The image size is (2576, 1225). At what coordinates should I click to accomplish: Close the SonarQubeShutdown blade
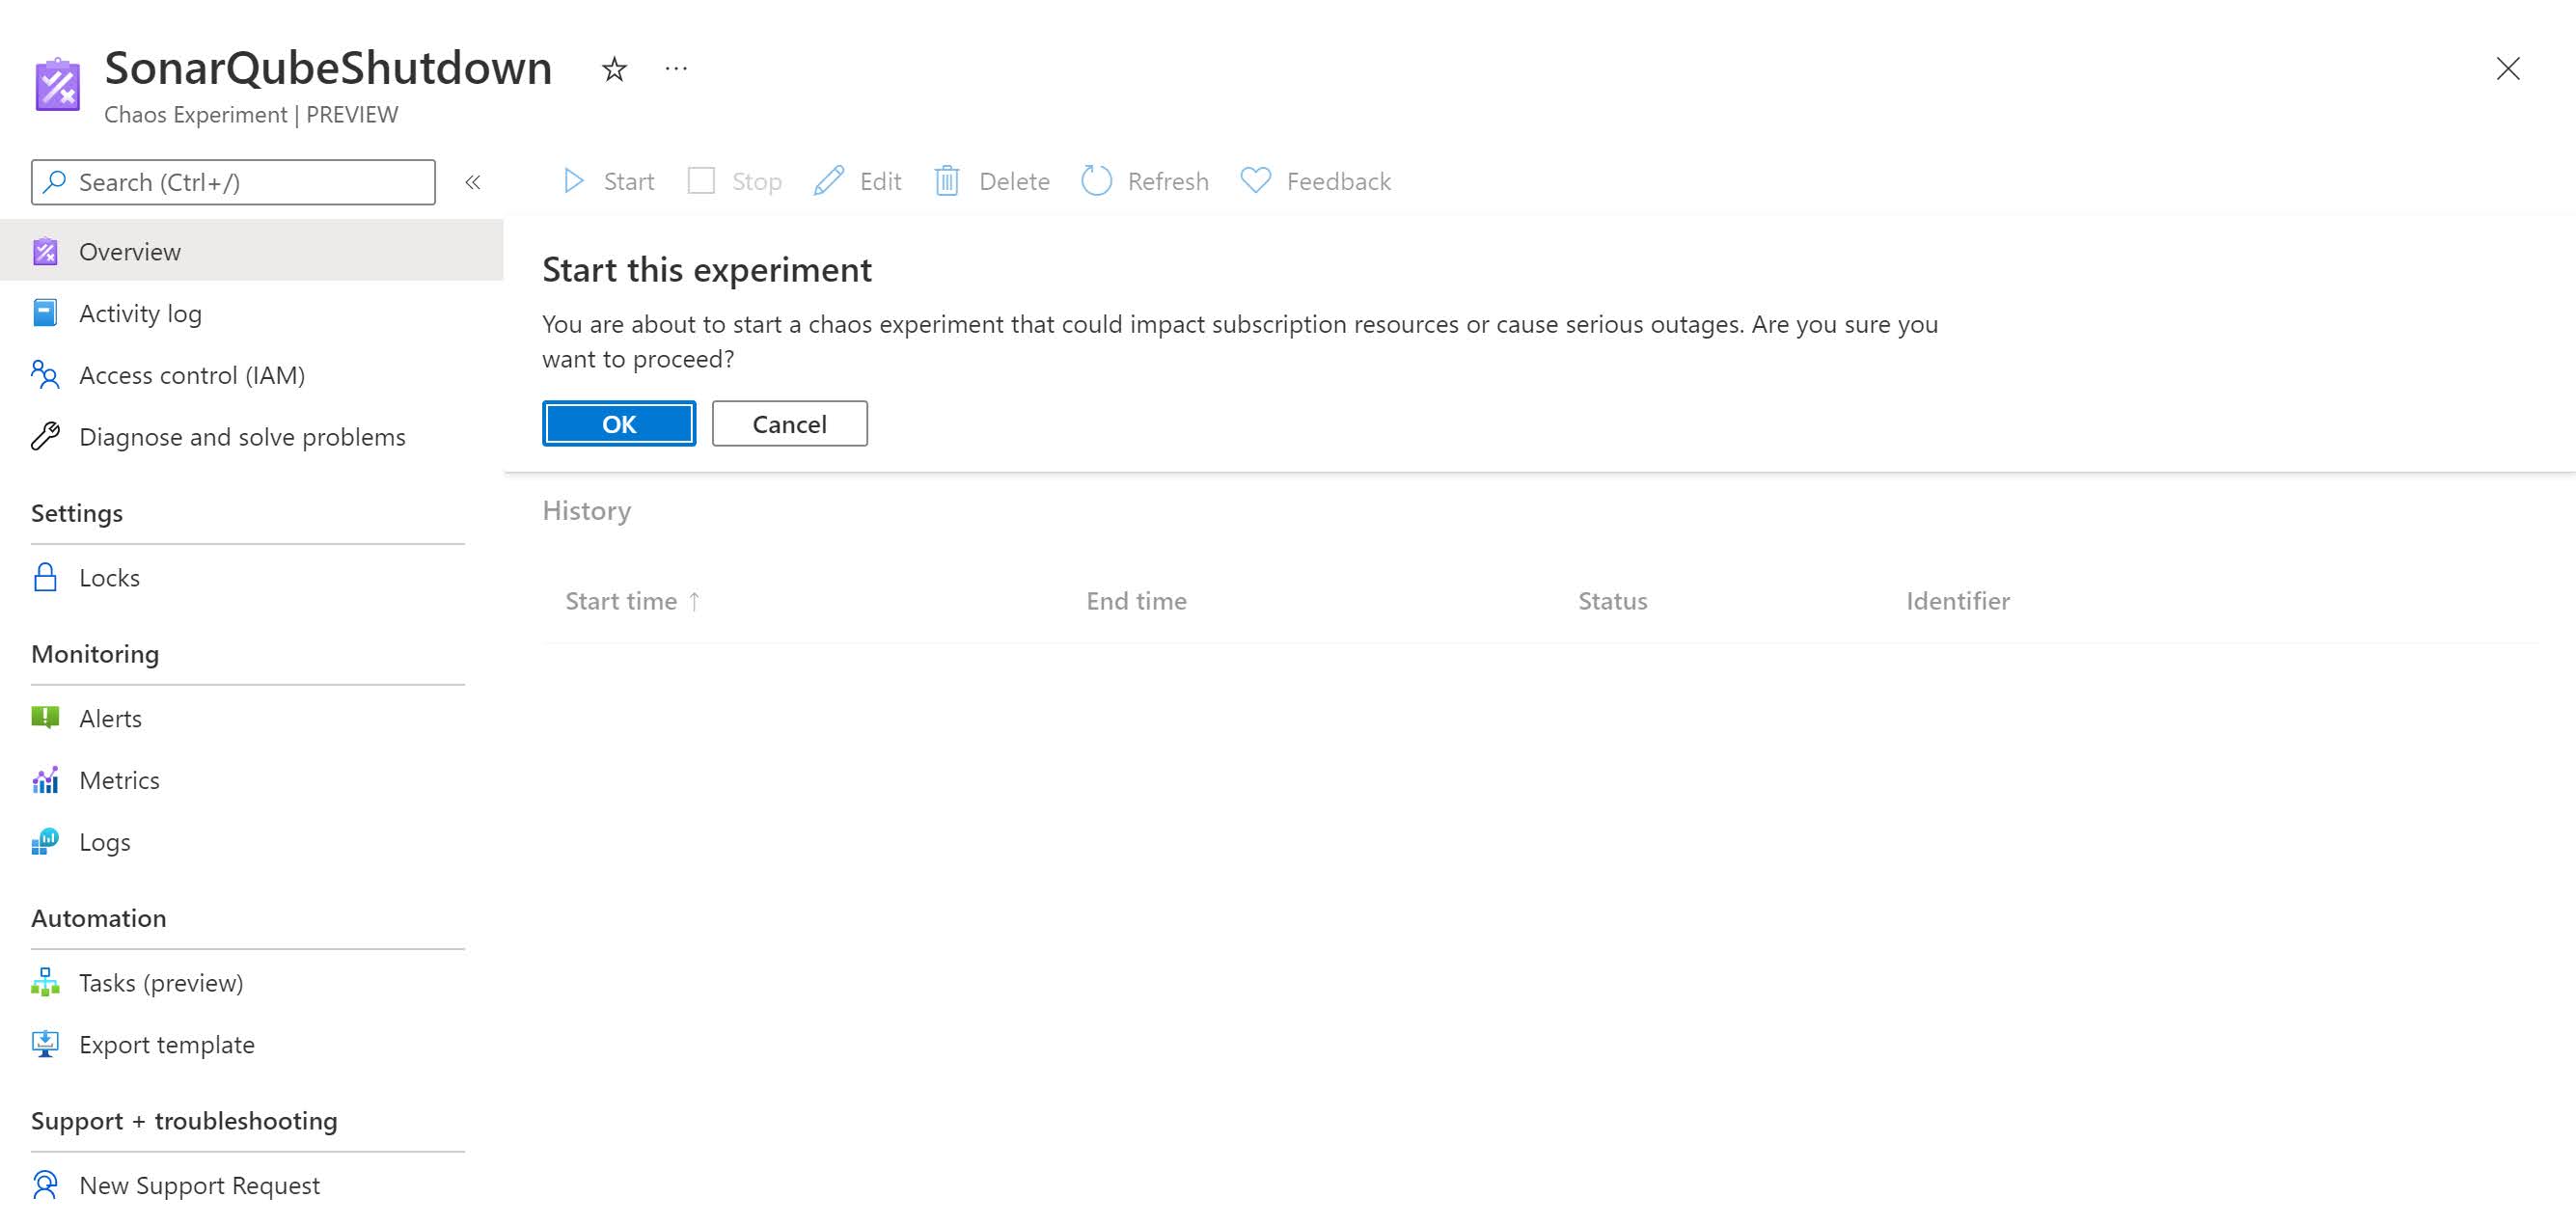[x=2507, y=69]
